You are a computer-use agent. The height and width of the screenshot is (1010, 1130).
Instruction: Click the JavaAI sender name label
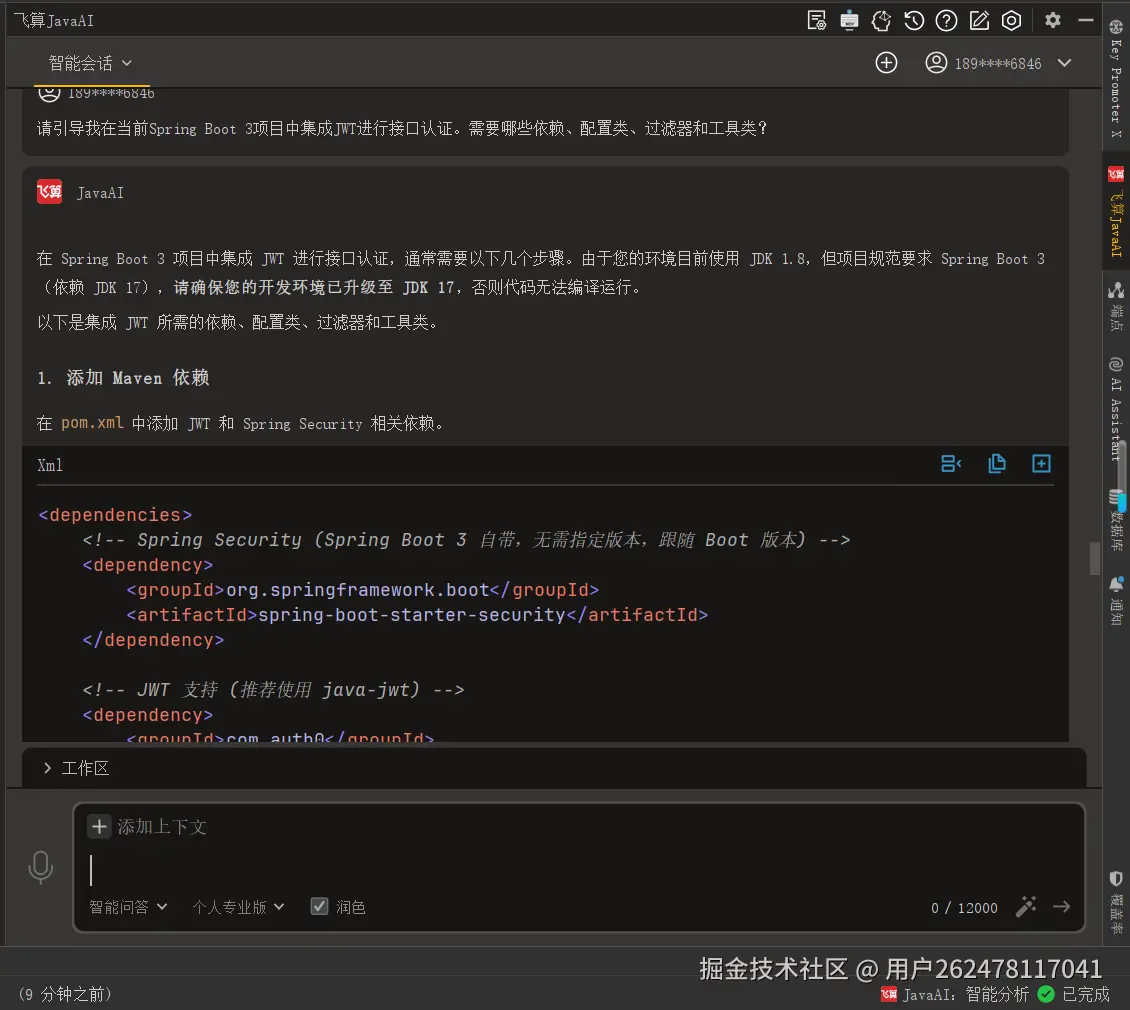point(100,192)
